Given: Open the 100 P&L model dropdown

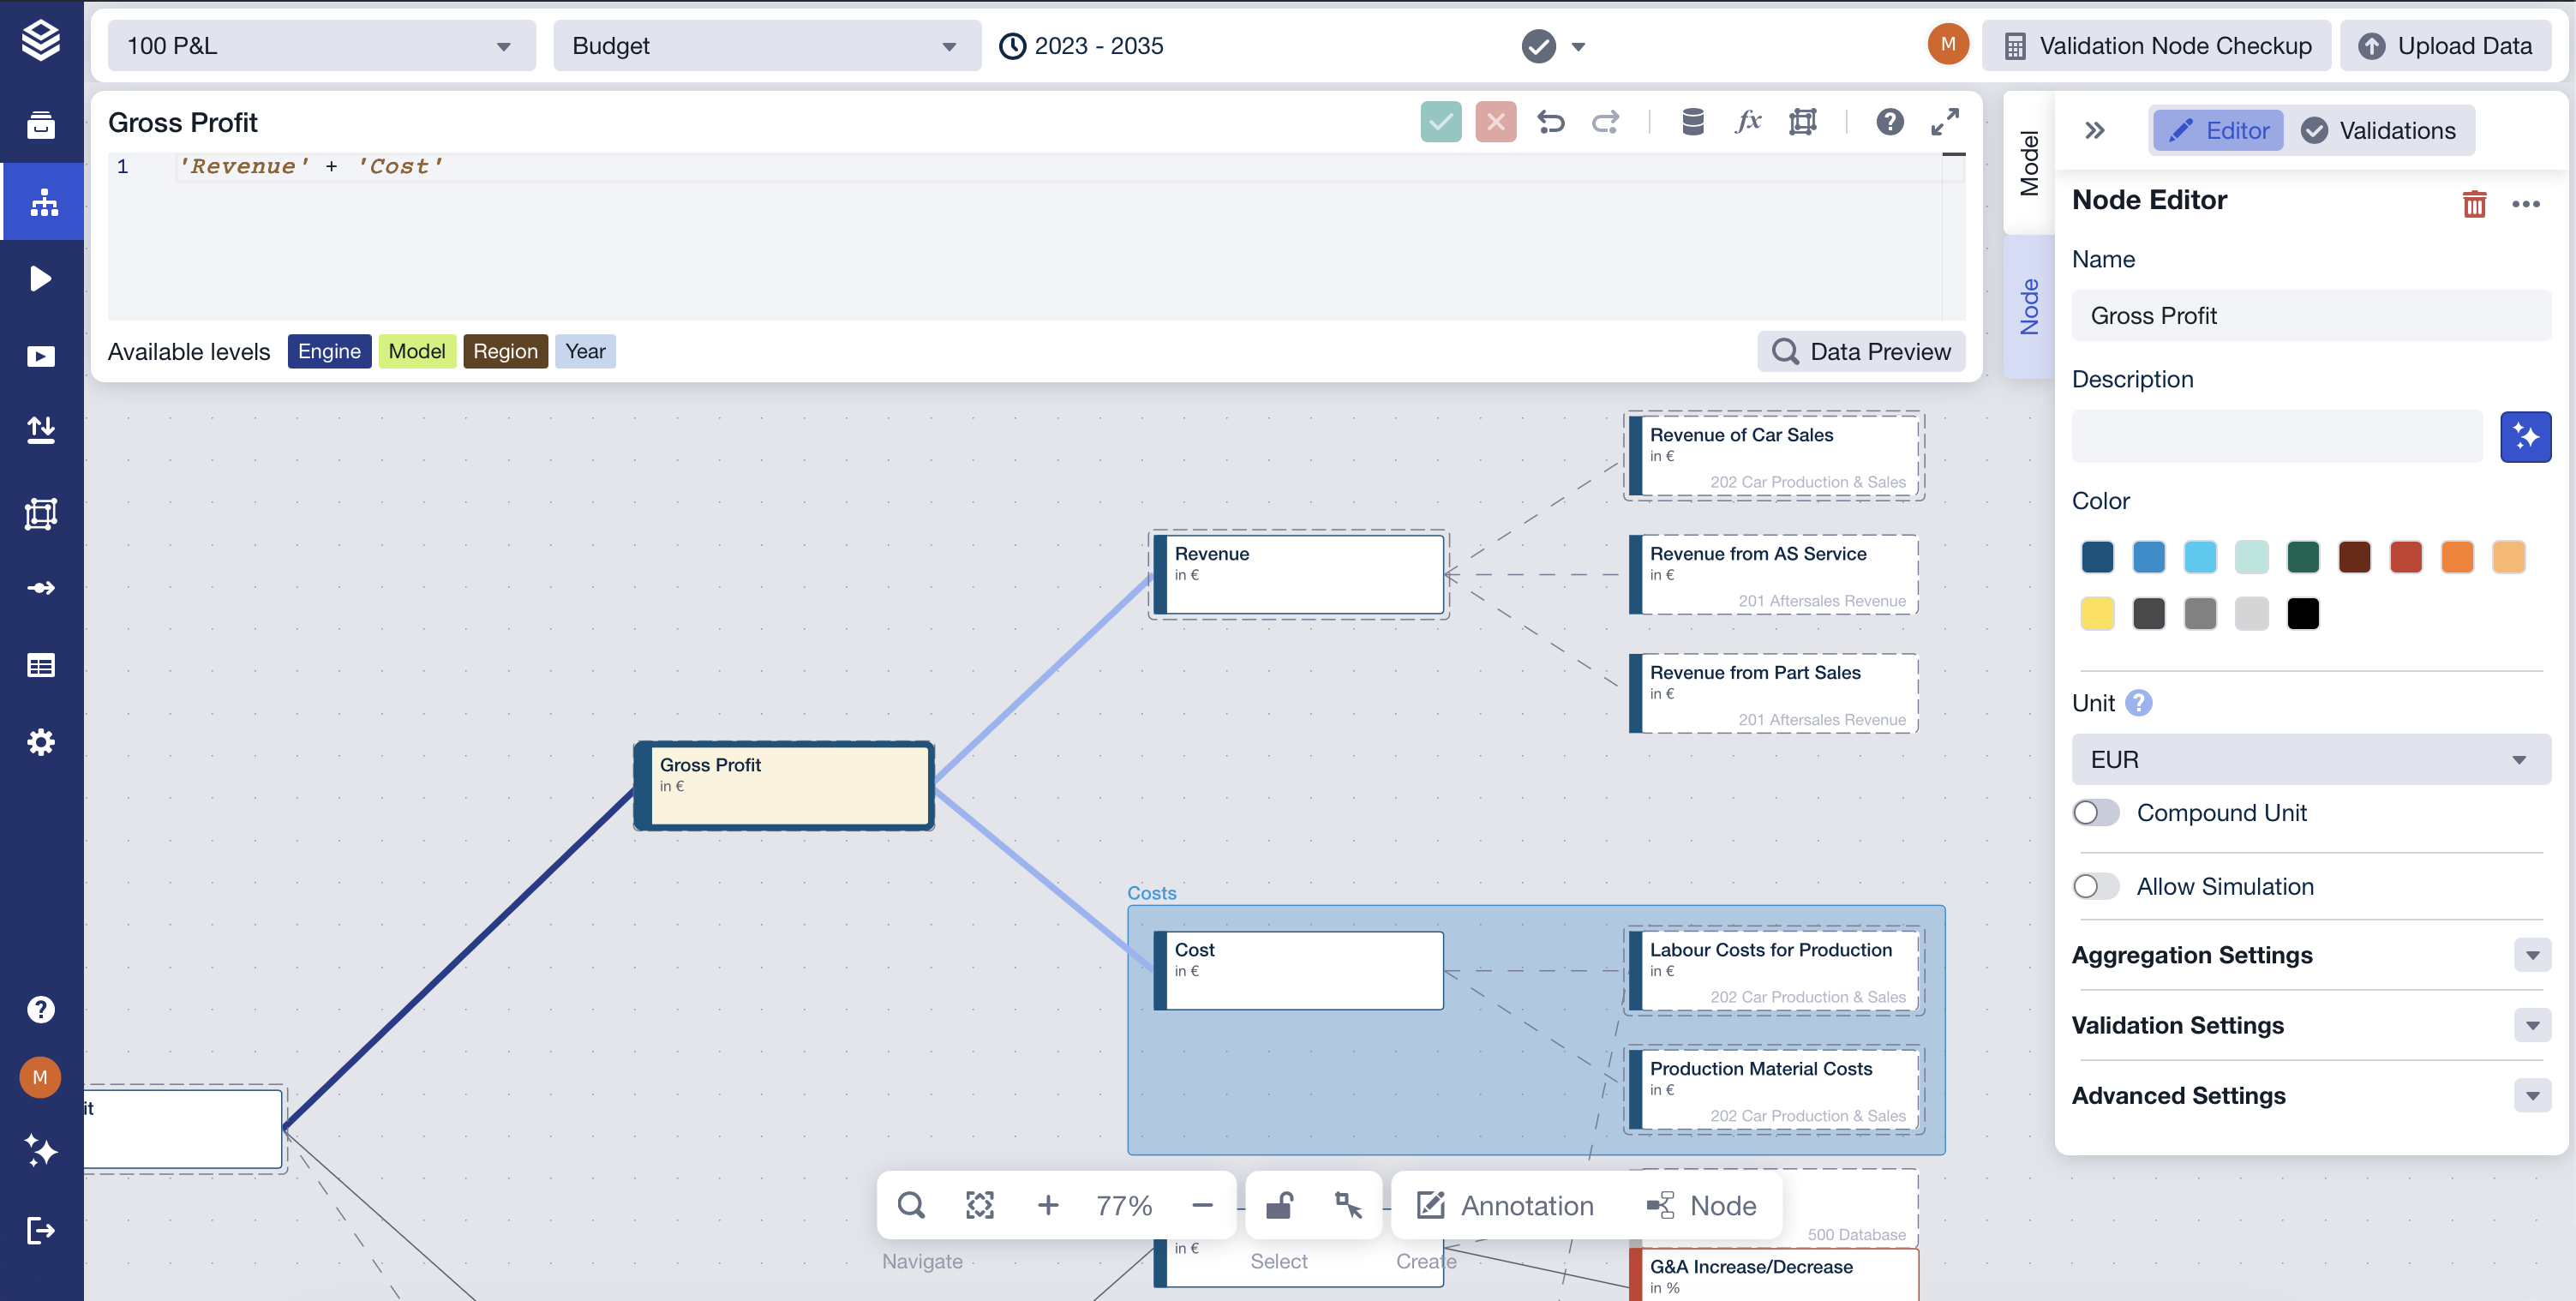Looking at the screenshot, I should (x=320, y=46).
